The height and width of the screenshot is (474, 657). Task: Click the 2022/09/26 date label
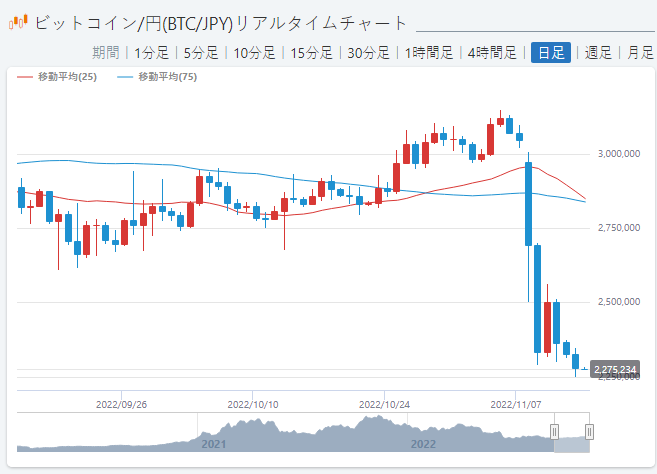(122, 405)
